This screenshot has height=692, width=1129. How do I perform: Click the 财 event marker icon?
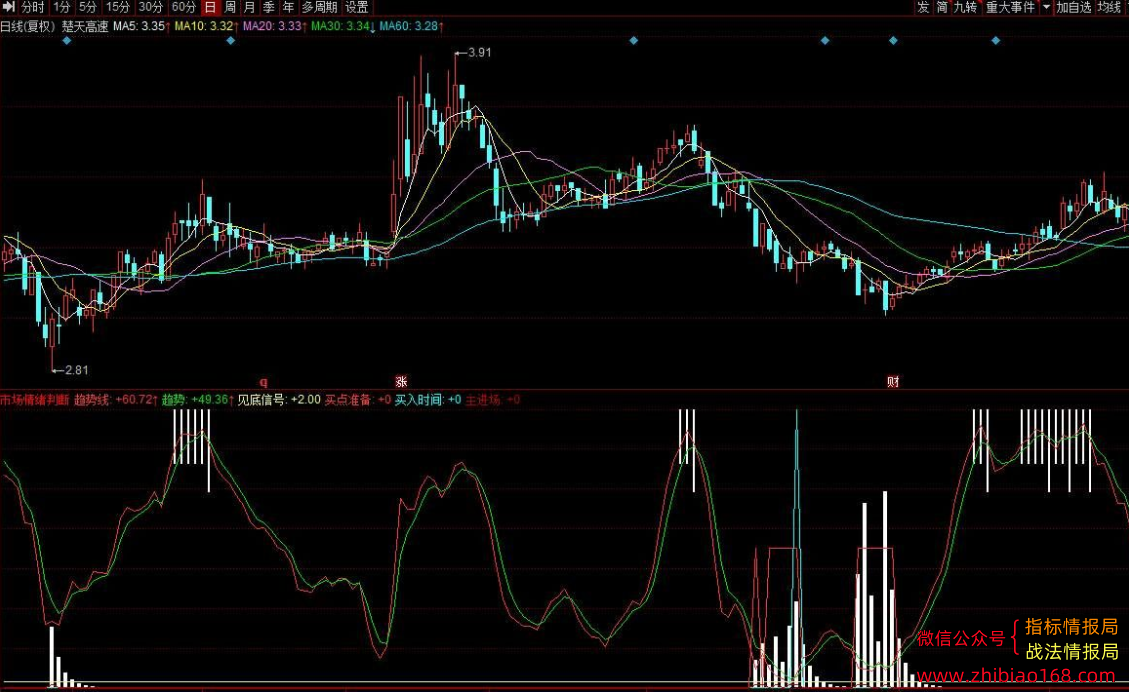(893, 382)
